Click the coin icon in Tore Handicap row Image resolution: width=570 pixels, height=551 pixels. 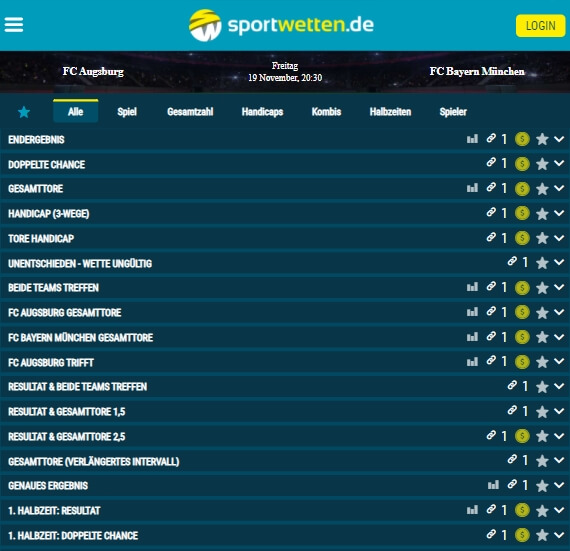[x=522, y=238]
